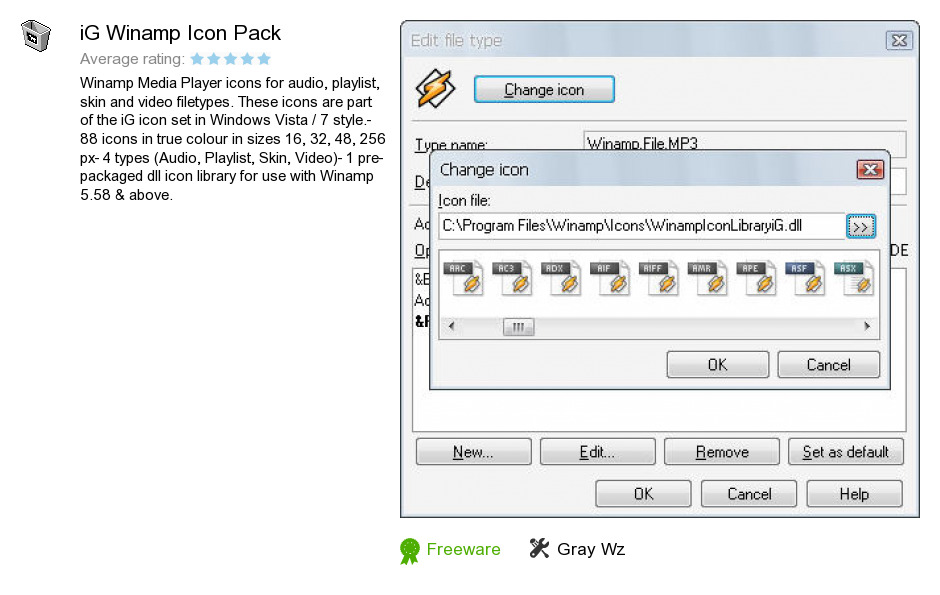Click OK in Edit file type dialog
Screen dimensions: 940x595
(x=643, y=494)
